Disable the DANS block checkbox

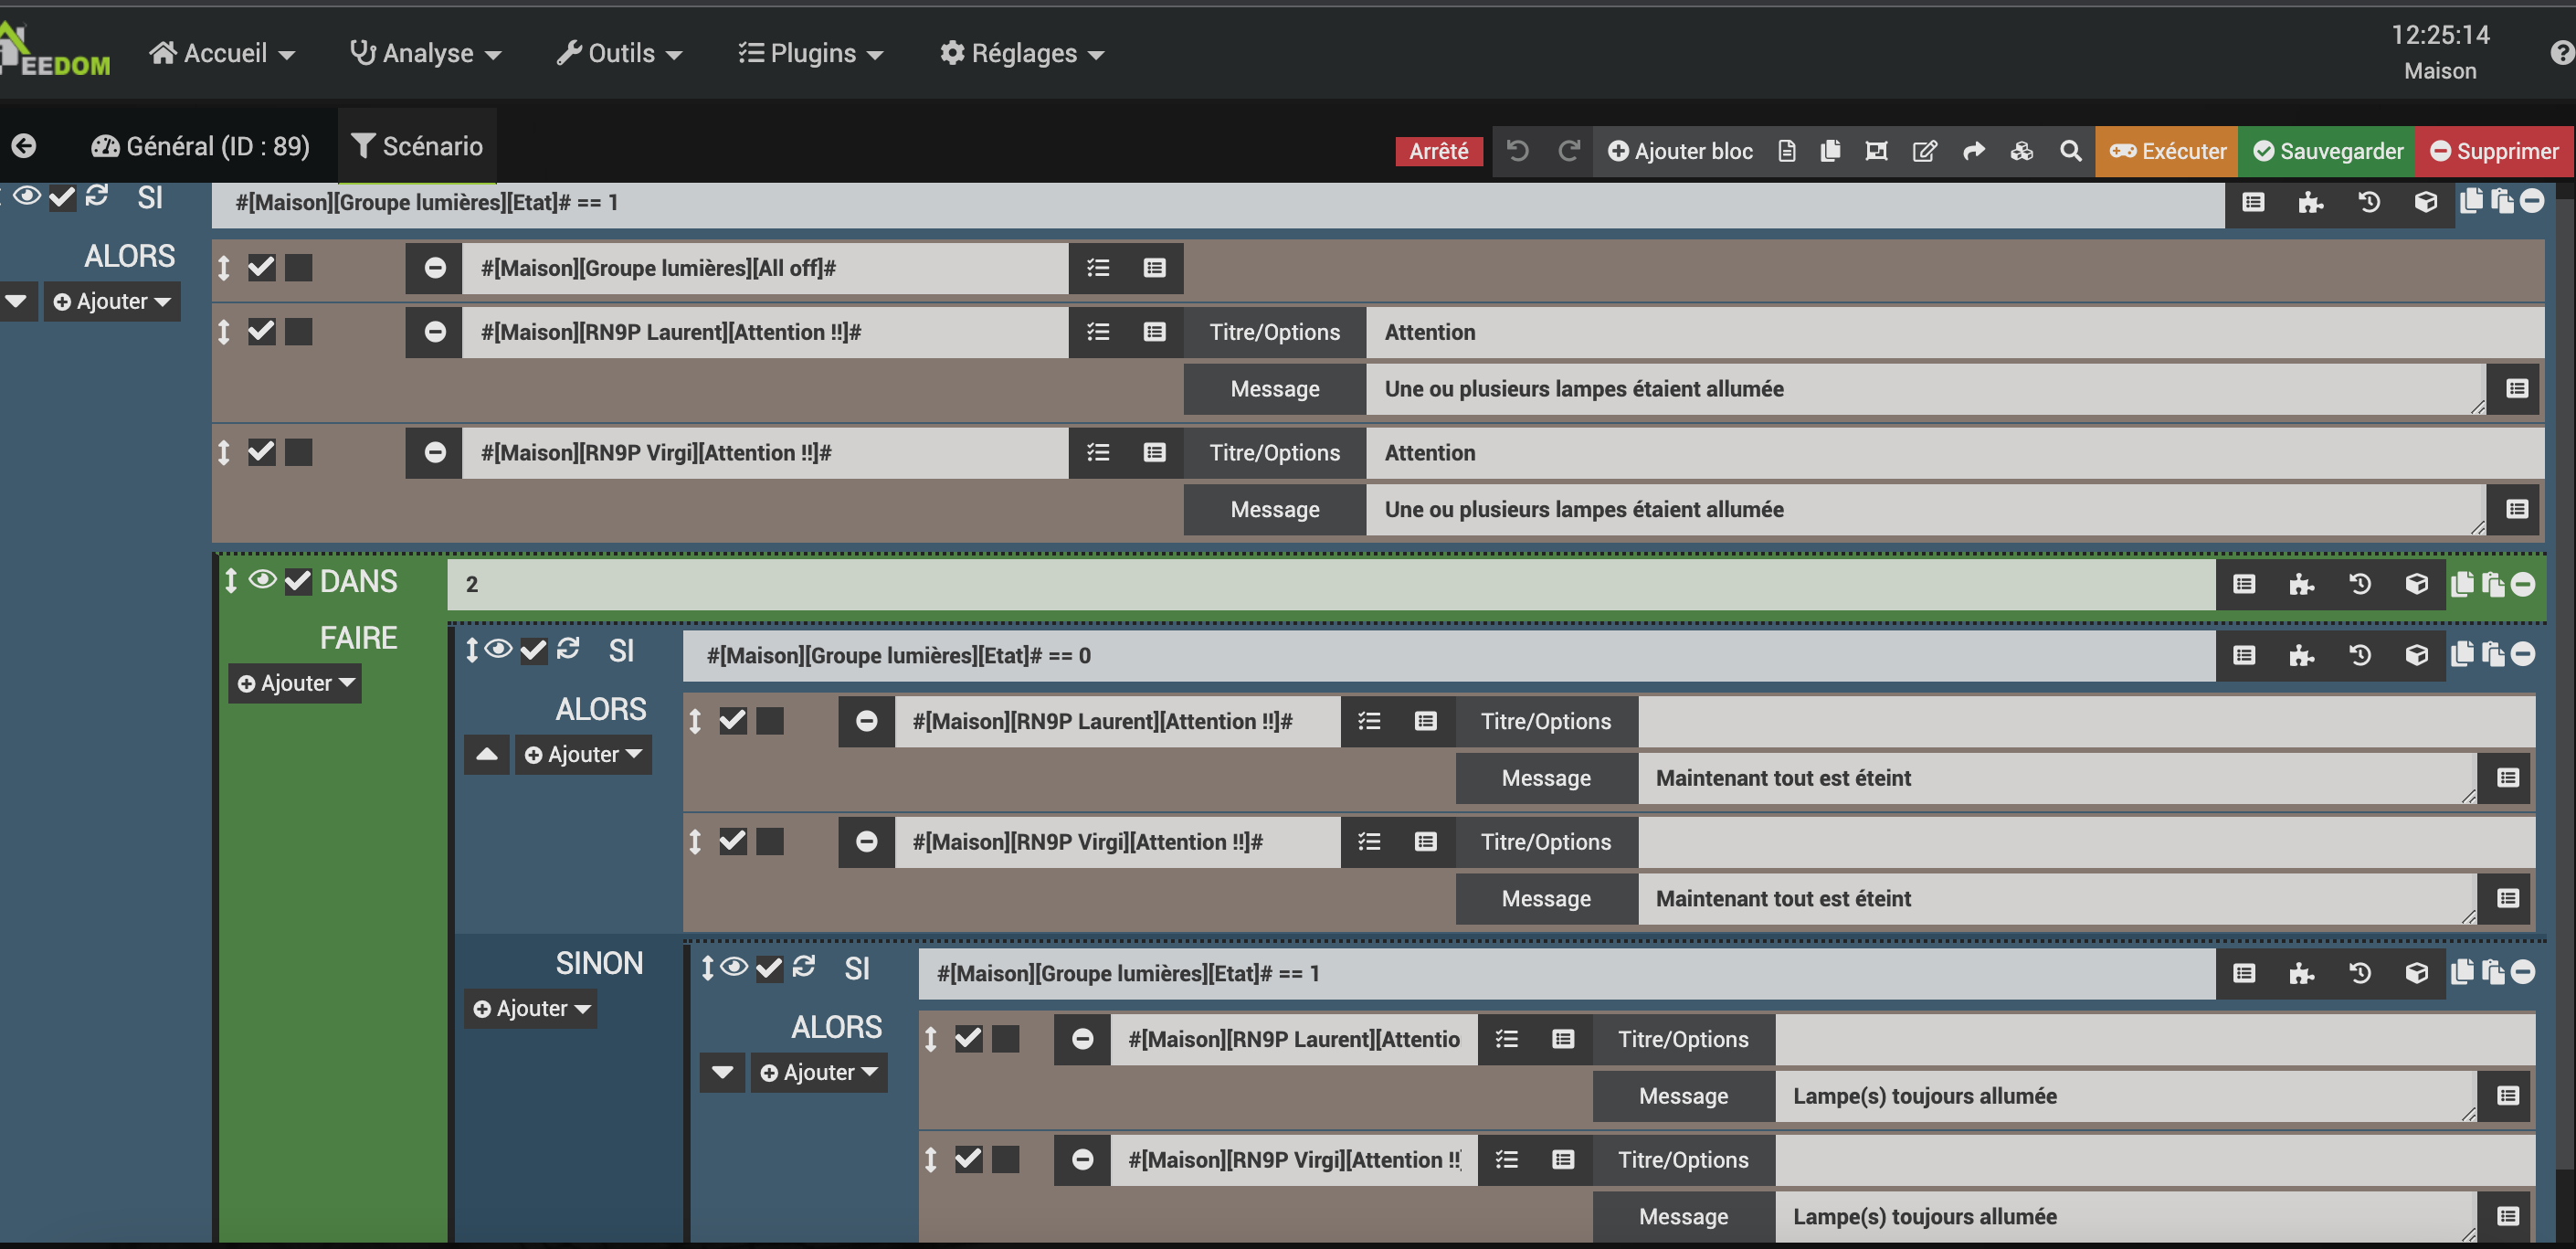(x=298, y=582)
